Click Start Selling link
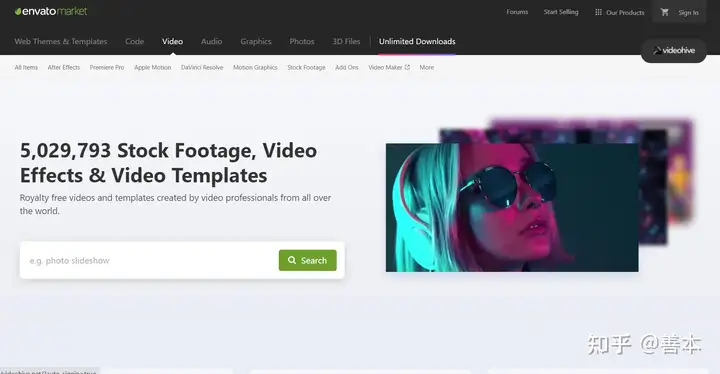This screenshot has height=374, width=720. [x=561, y=12]
